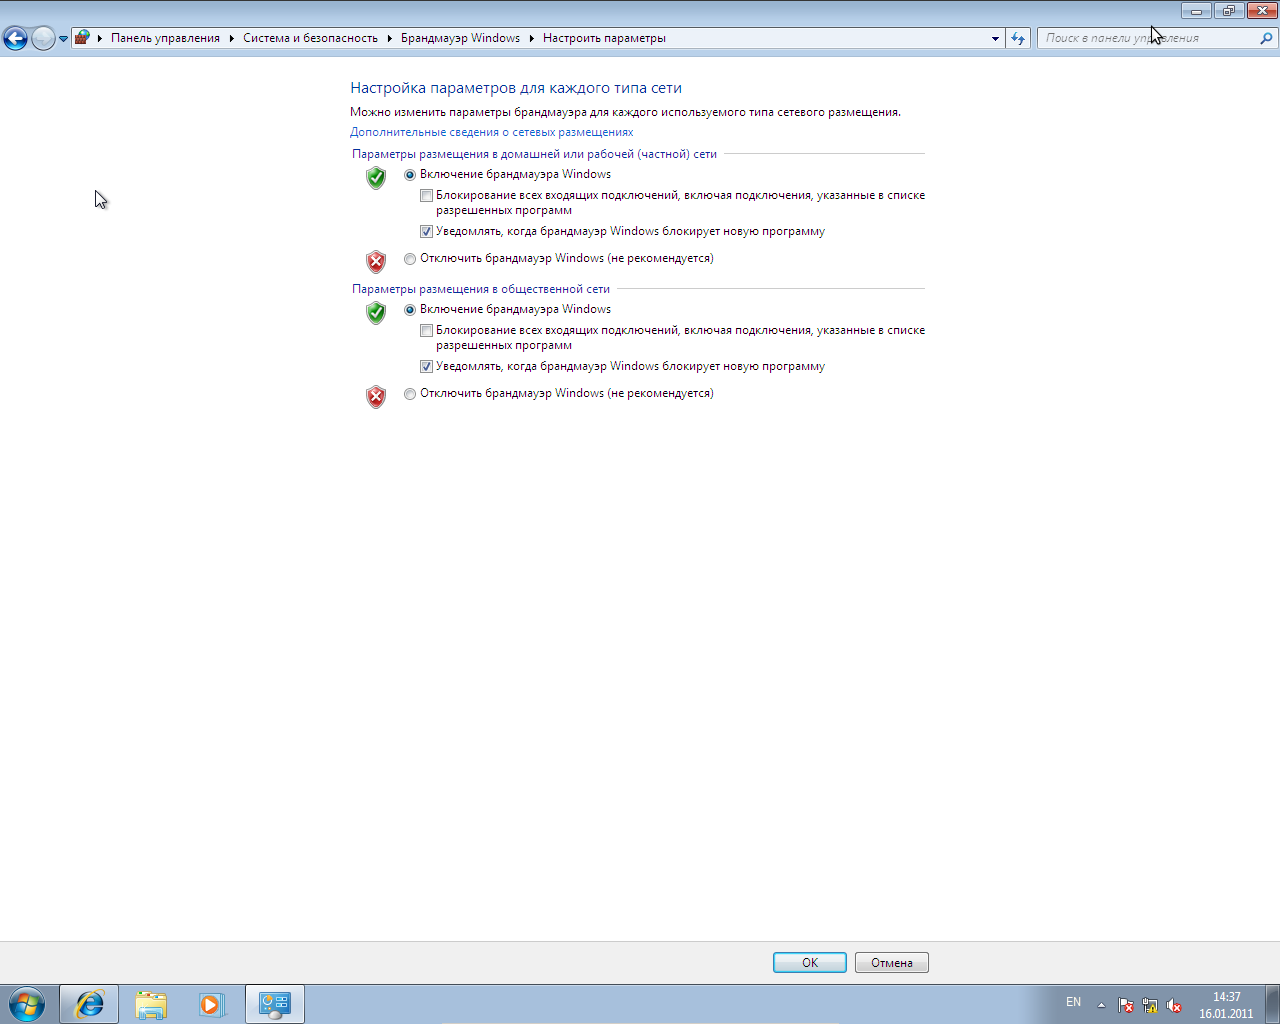This screenshot has height=1024, width=1280.
Task: Launch Windows Media Player from taskbar
Action: point(212,1004)
